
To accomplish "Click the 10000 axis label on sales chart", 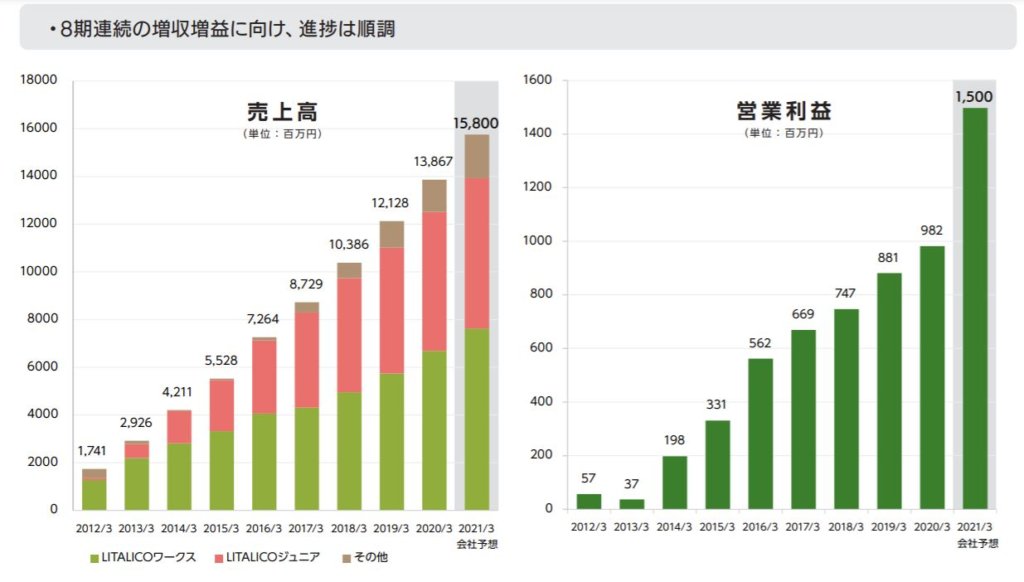I will 39,271.
